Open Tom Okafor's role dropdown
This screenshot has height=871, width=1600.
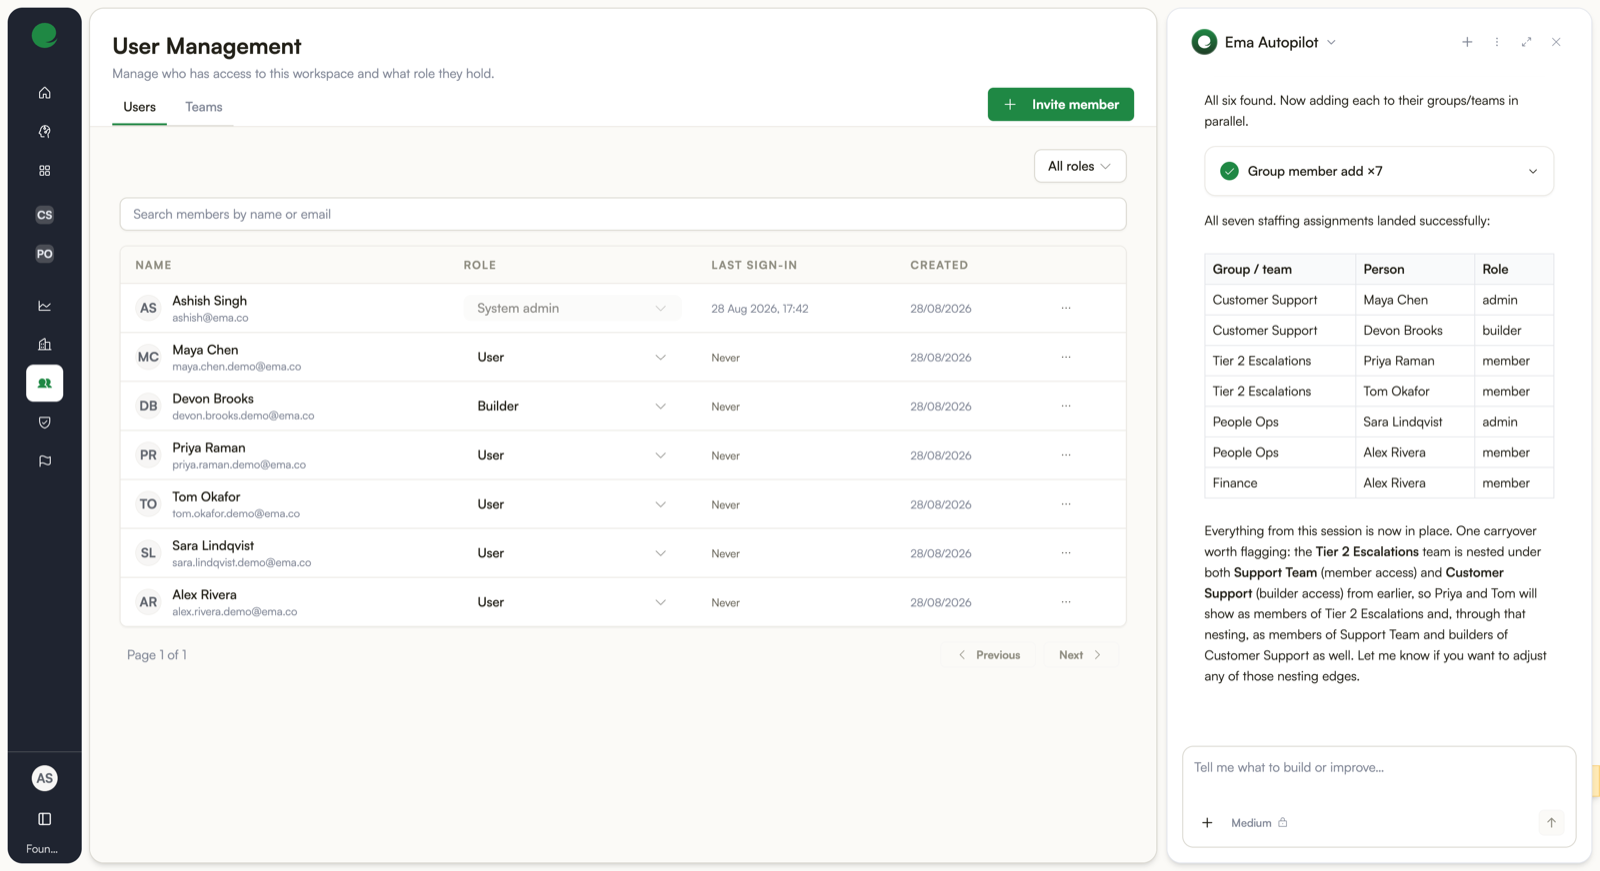(572, 504)
